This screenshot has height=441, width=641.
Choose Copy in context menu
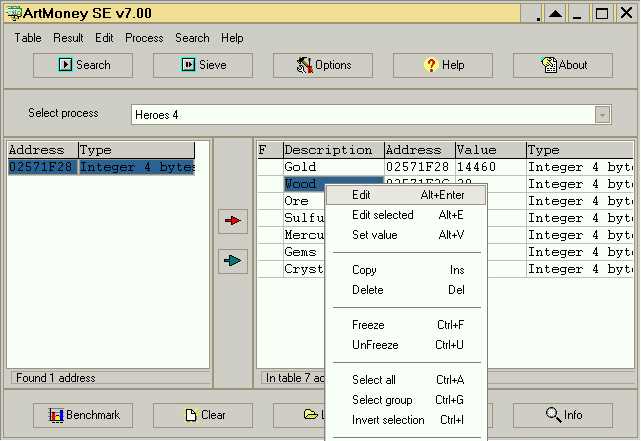pyautogui.click(x=406, y=270)
